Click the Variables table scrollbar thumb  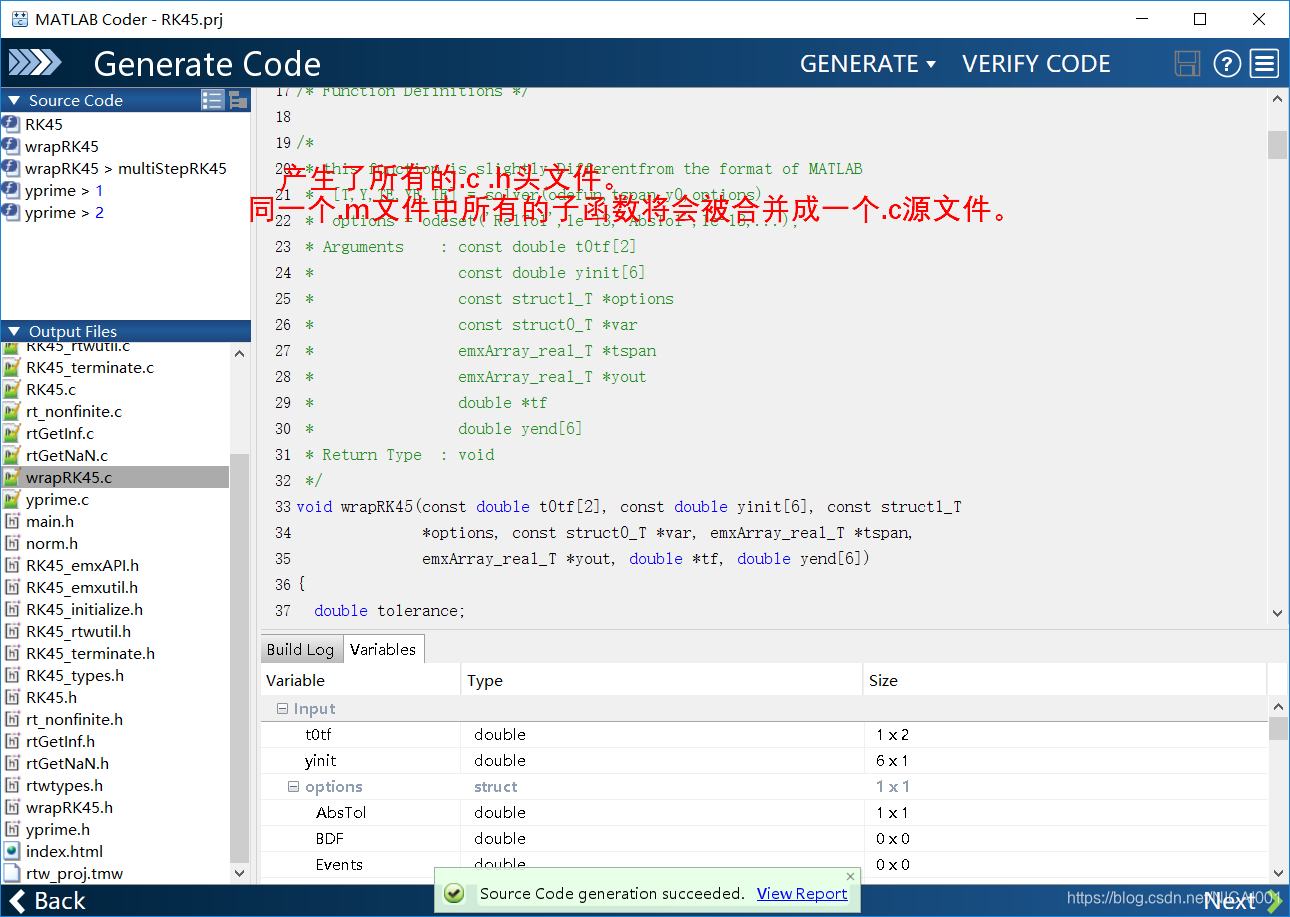point(1278,729)
